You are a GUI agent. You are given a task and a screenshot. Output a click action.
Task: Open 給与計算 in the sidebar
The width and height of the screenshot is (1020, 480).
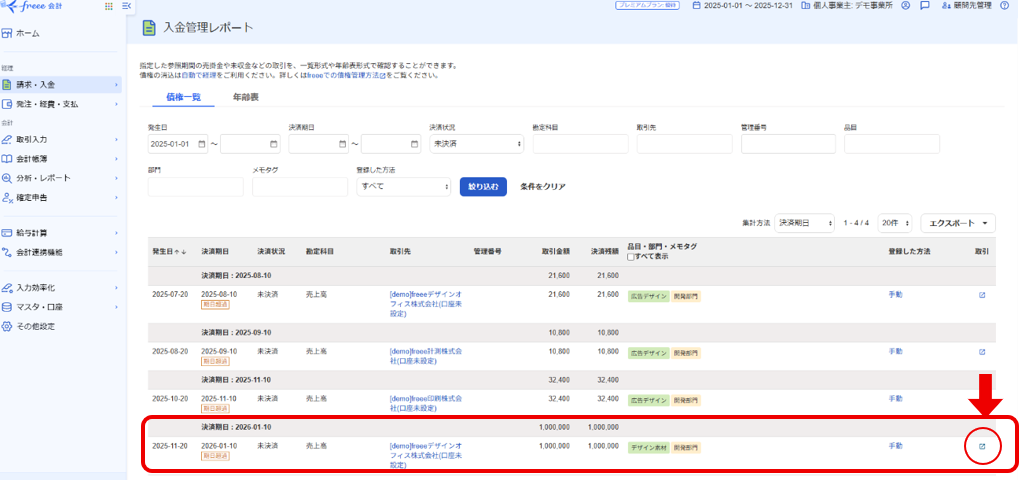point(62,232)
